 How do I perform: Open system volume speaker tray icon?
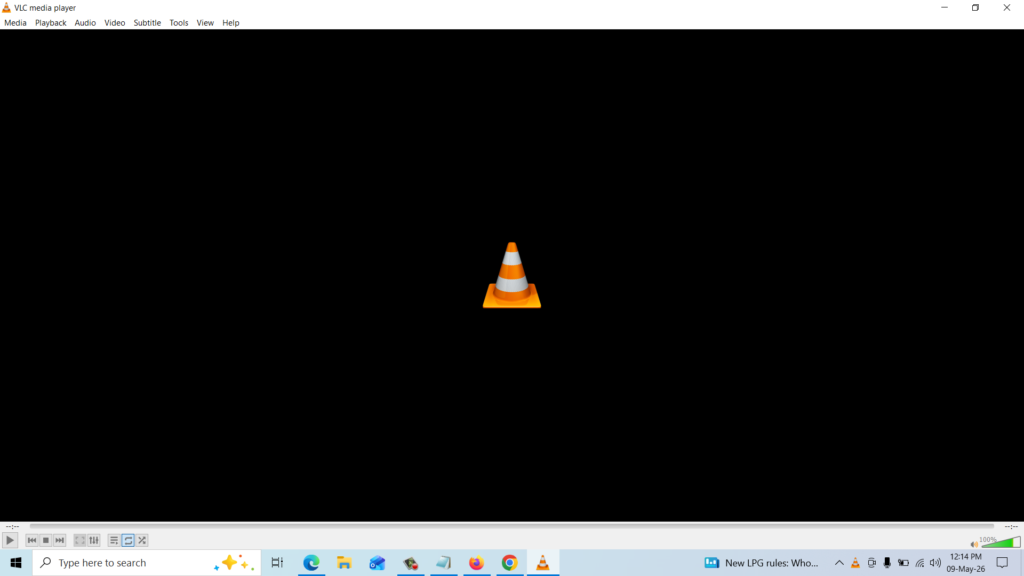point(935,562)
